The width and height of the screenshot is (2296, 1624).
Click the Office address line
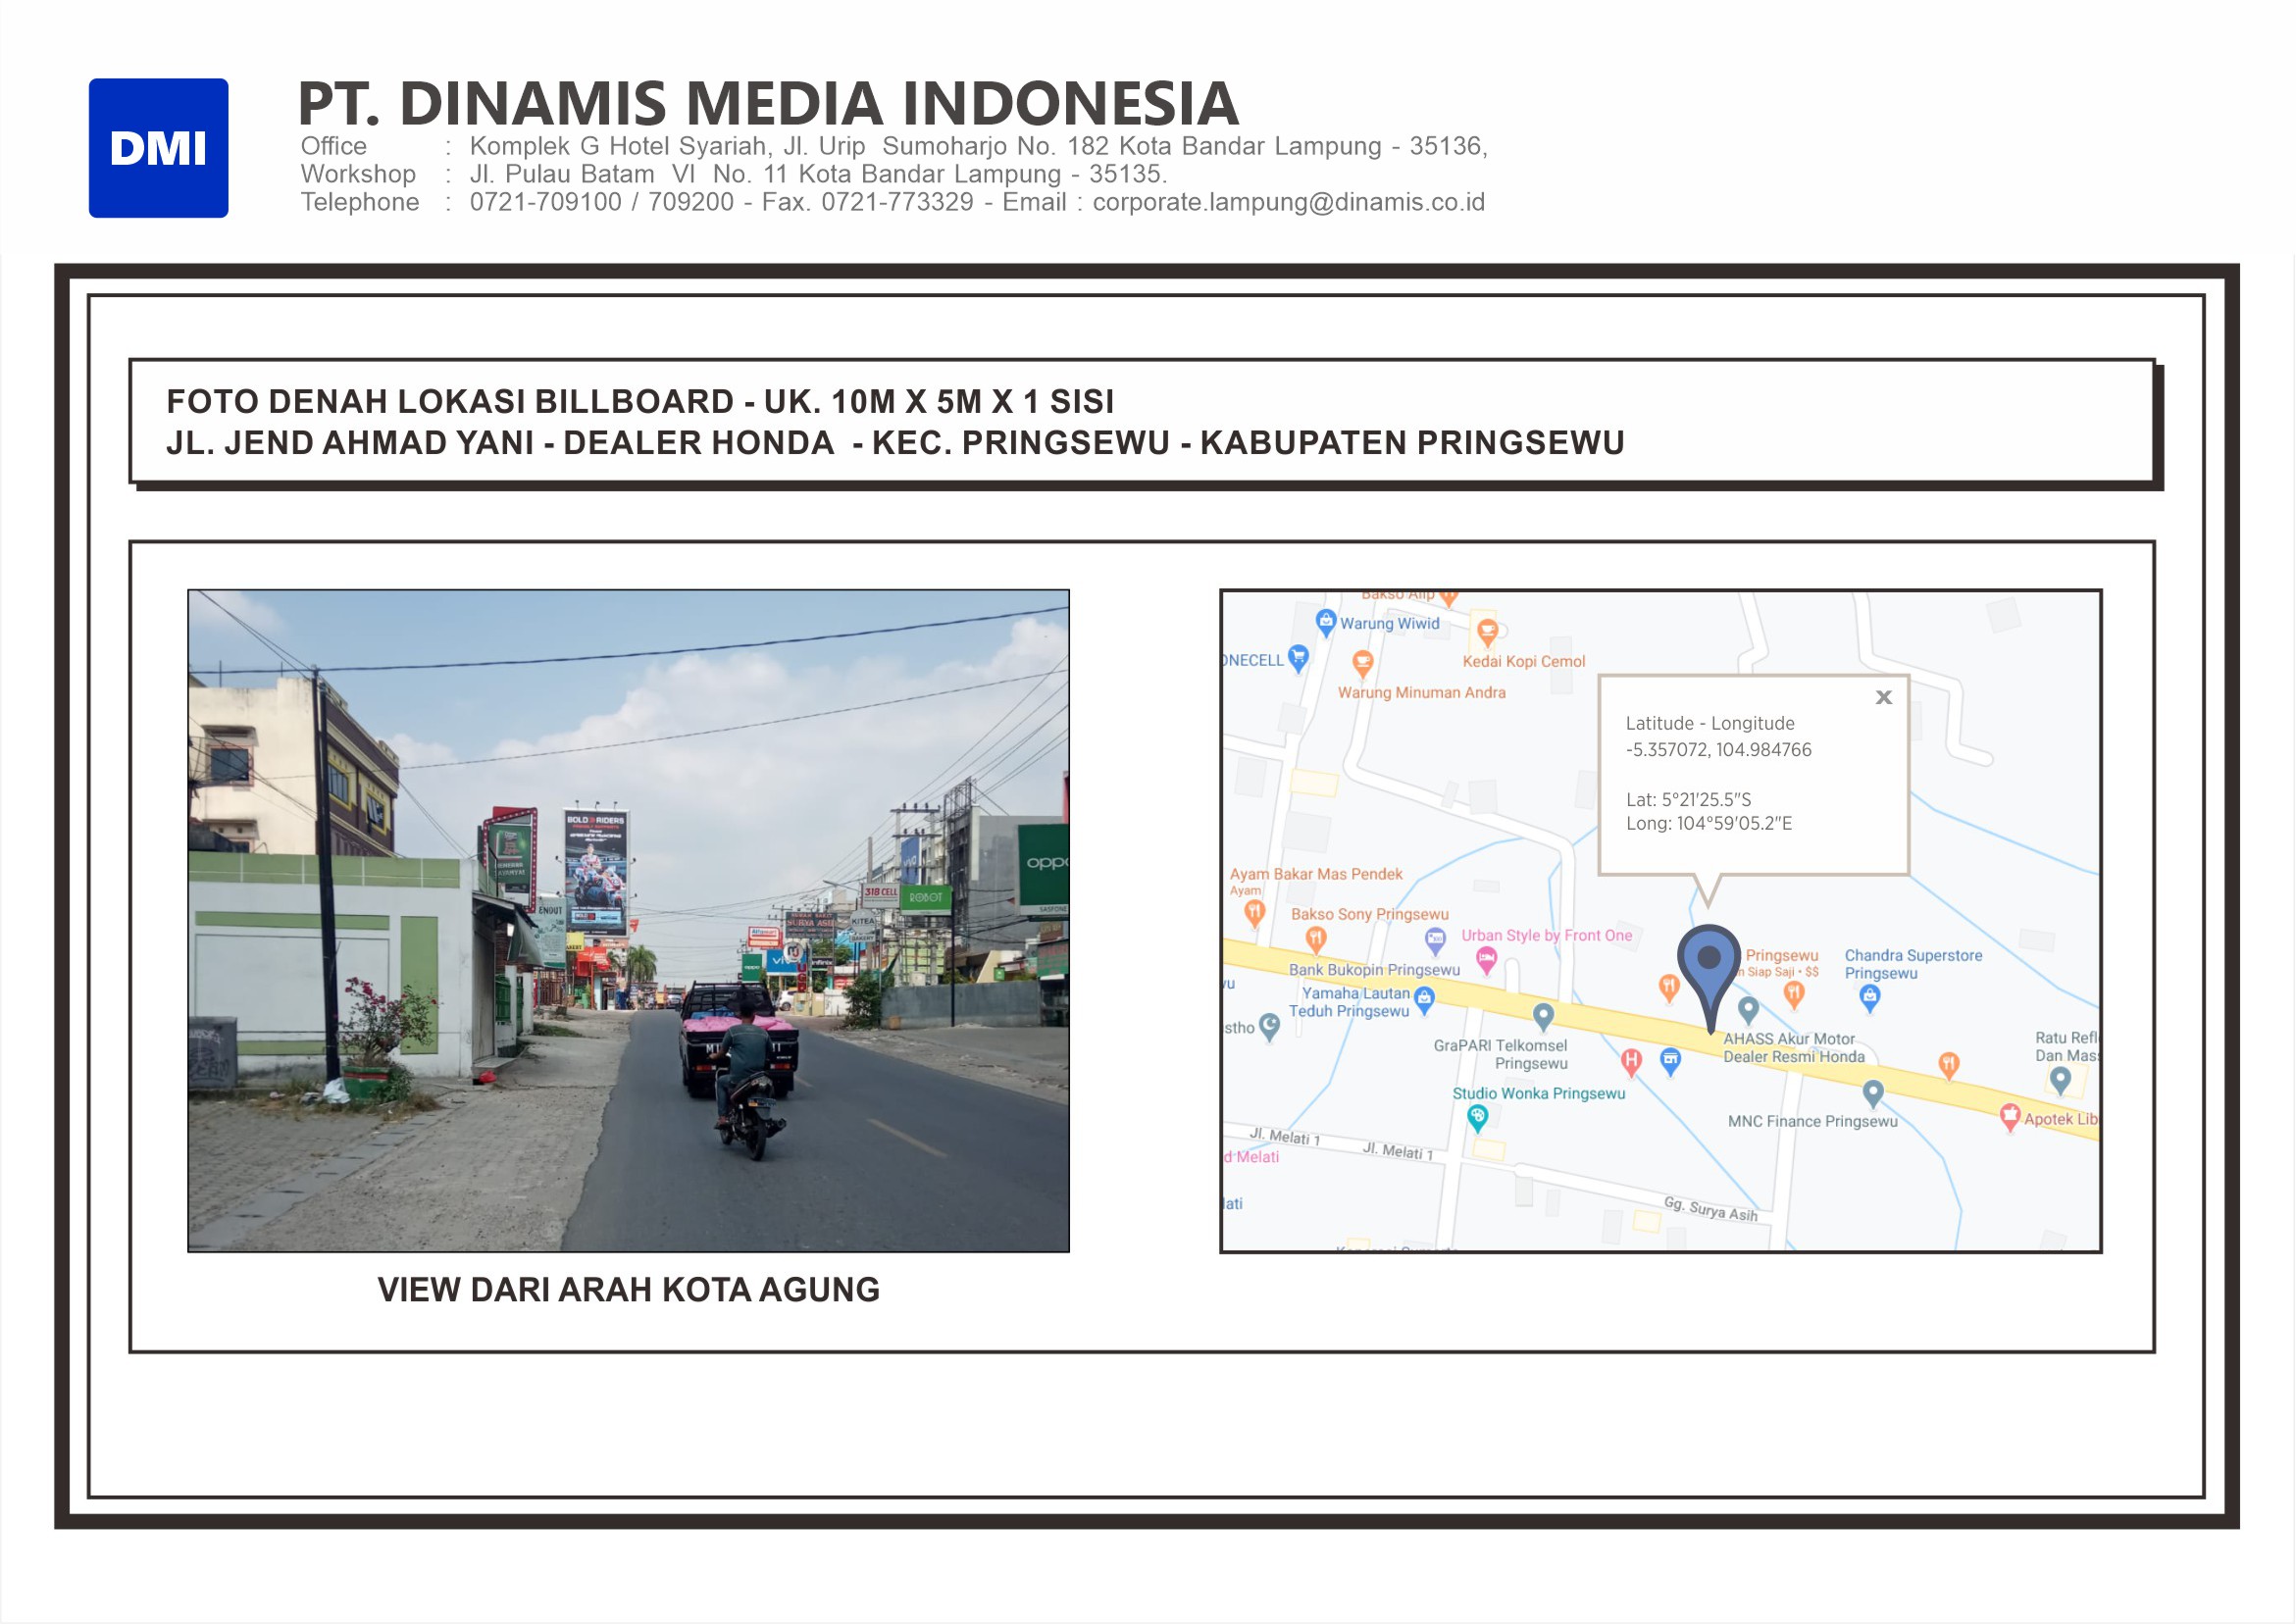[894, 146]
